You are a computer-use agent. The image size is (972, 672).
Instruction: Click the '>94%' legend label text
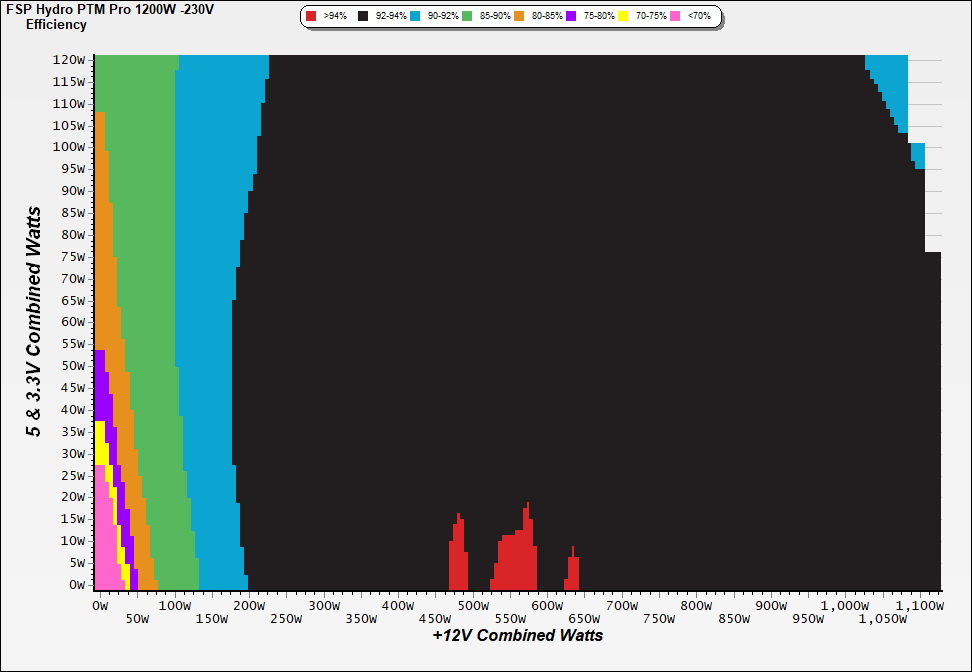click(335, 17)
